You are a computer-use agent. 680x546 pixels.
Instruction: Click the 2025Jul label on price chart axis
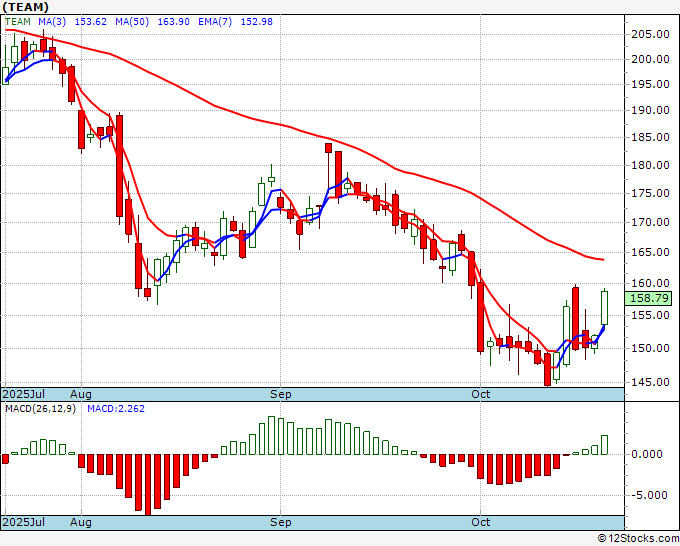[24, 395]
